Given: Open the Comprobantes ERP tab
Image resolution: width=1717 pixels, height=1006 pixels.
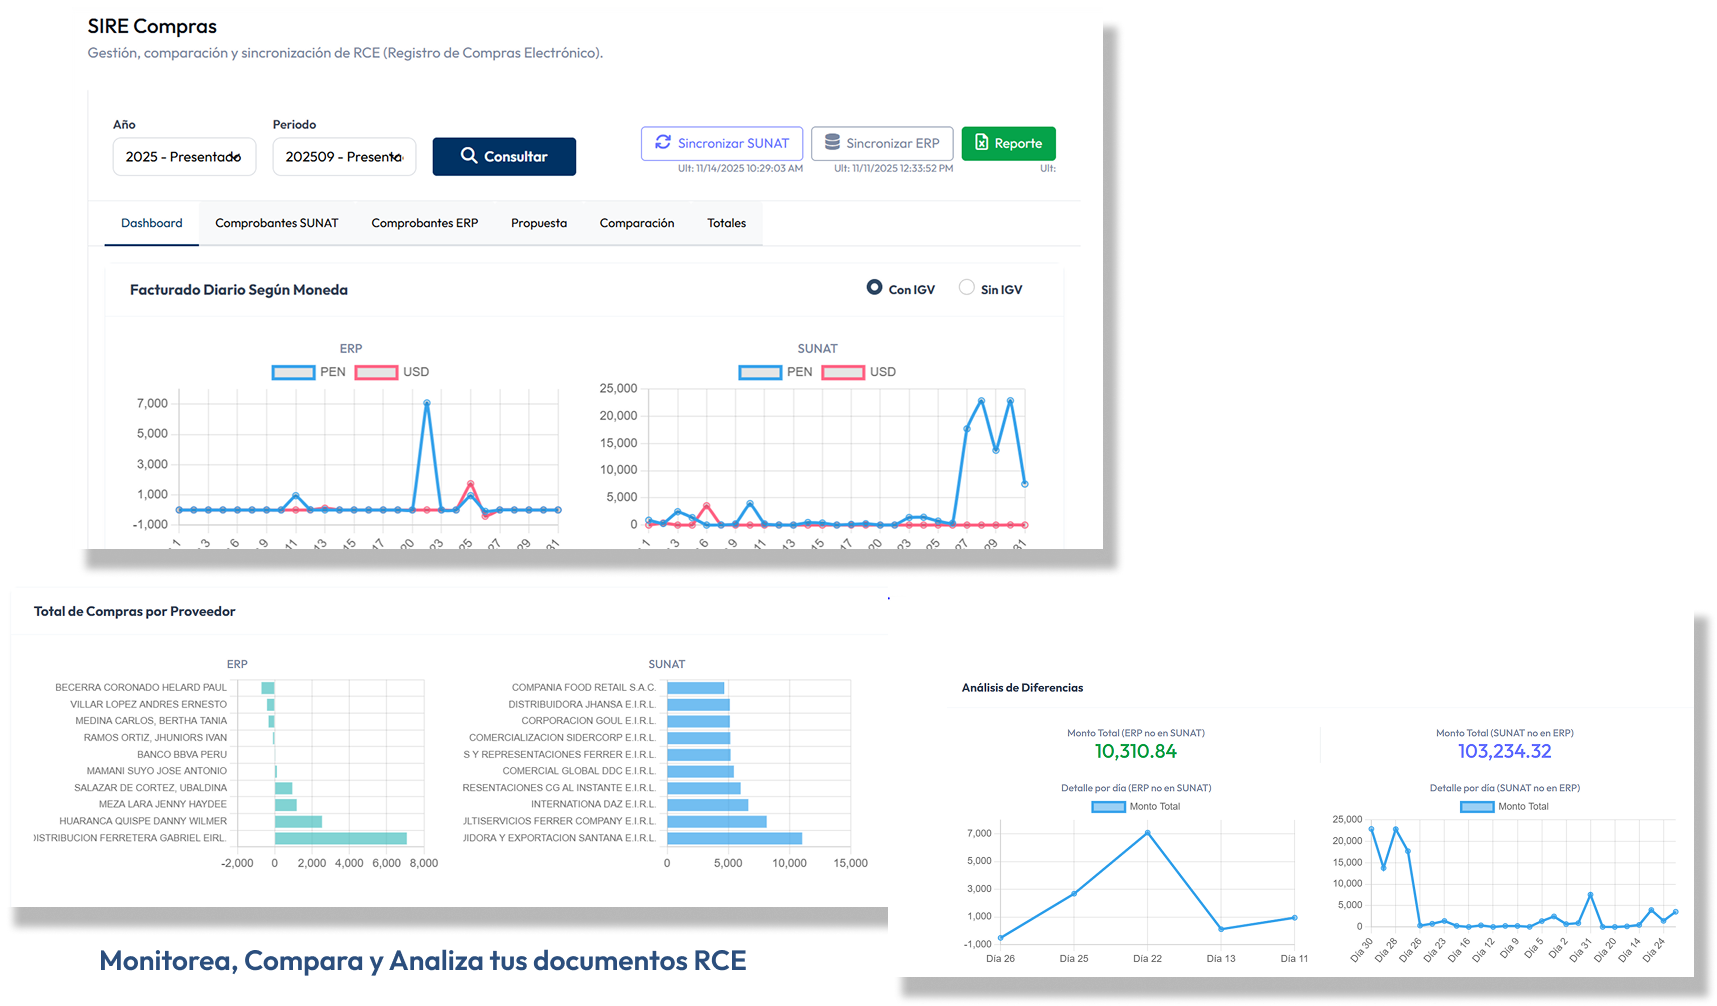Looking at the screenshot, I should (424, 223).
